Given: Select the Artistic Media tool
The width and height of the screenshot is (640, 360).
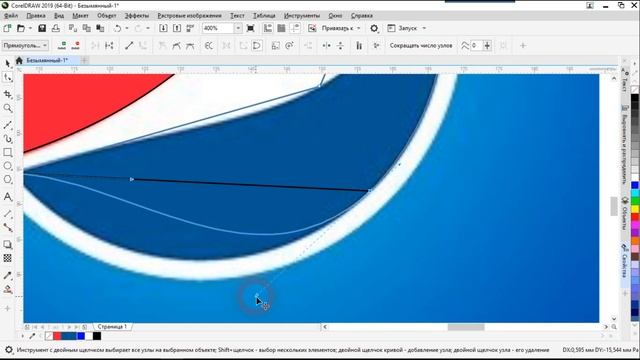Looking at the screenshot, I should 7,139.
